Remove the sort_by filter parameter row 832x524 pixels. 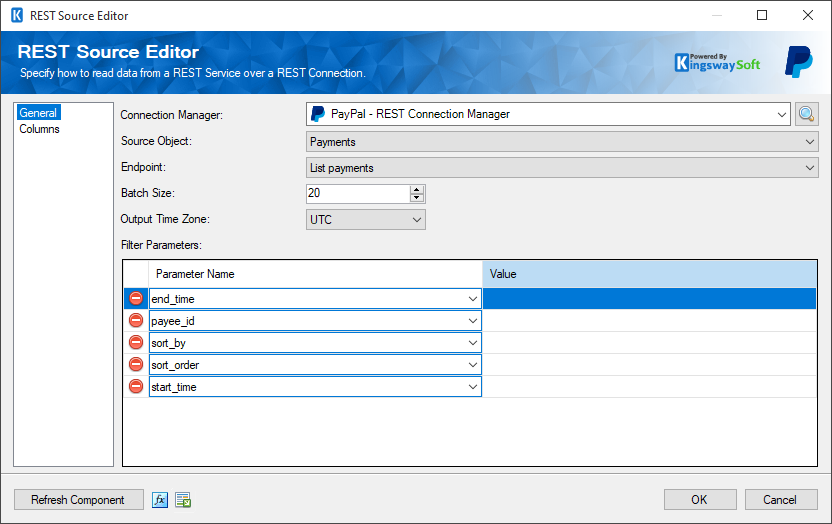pyautogui.click(x=136, y=343)
